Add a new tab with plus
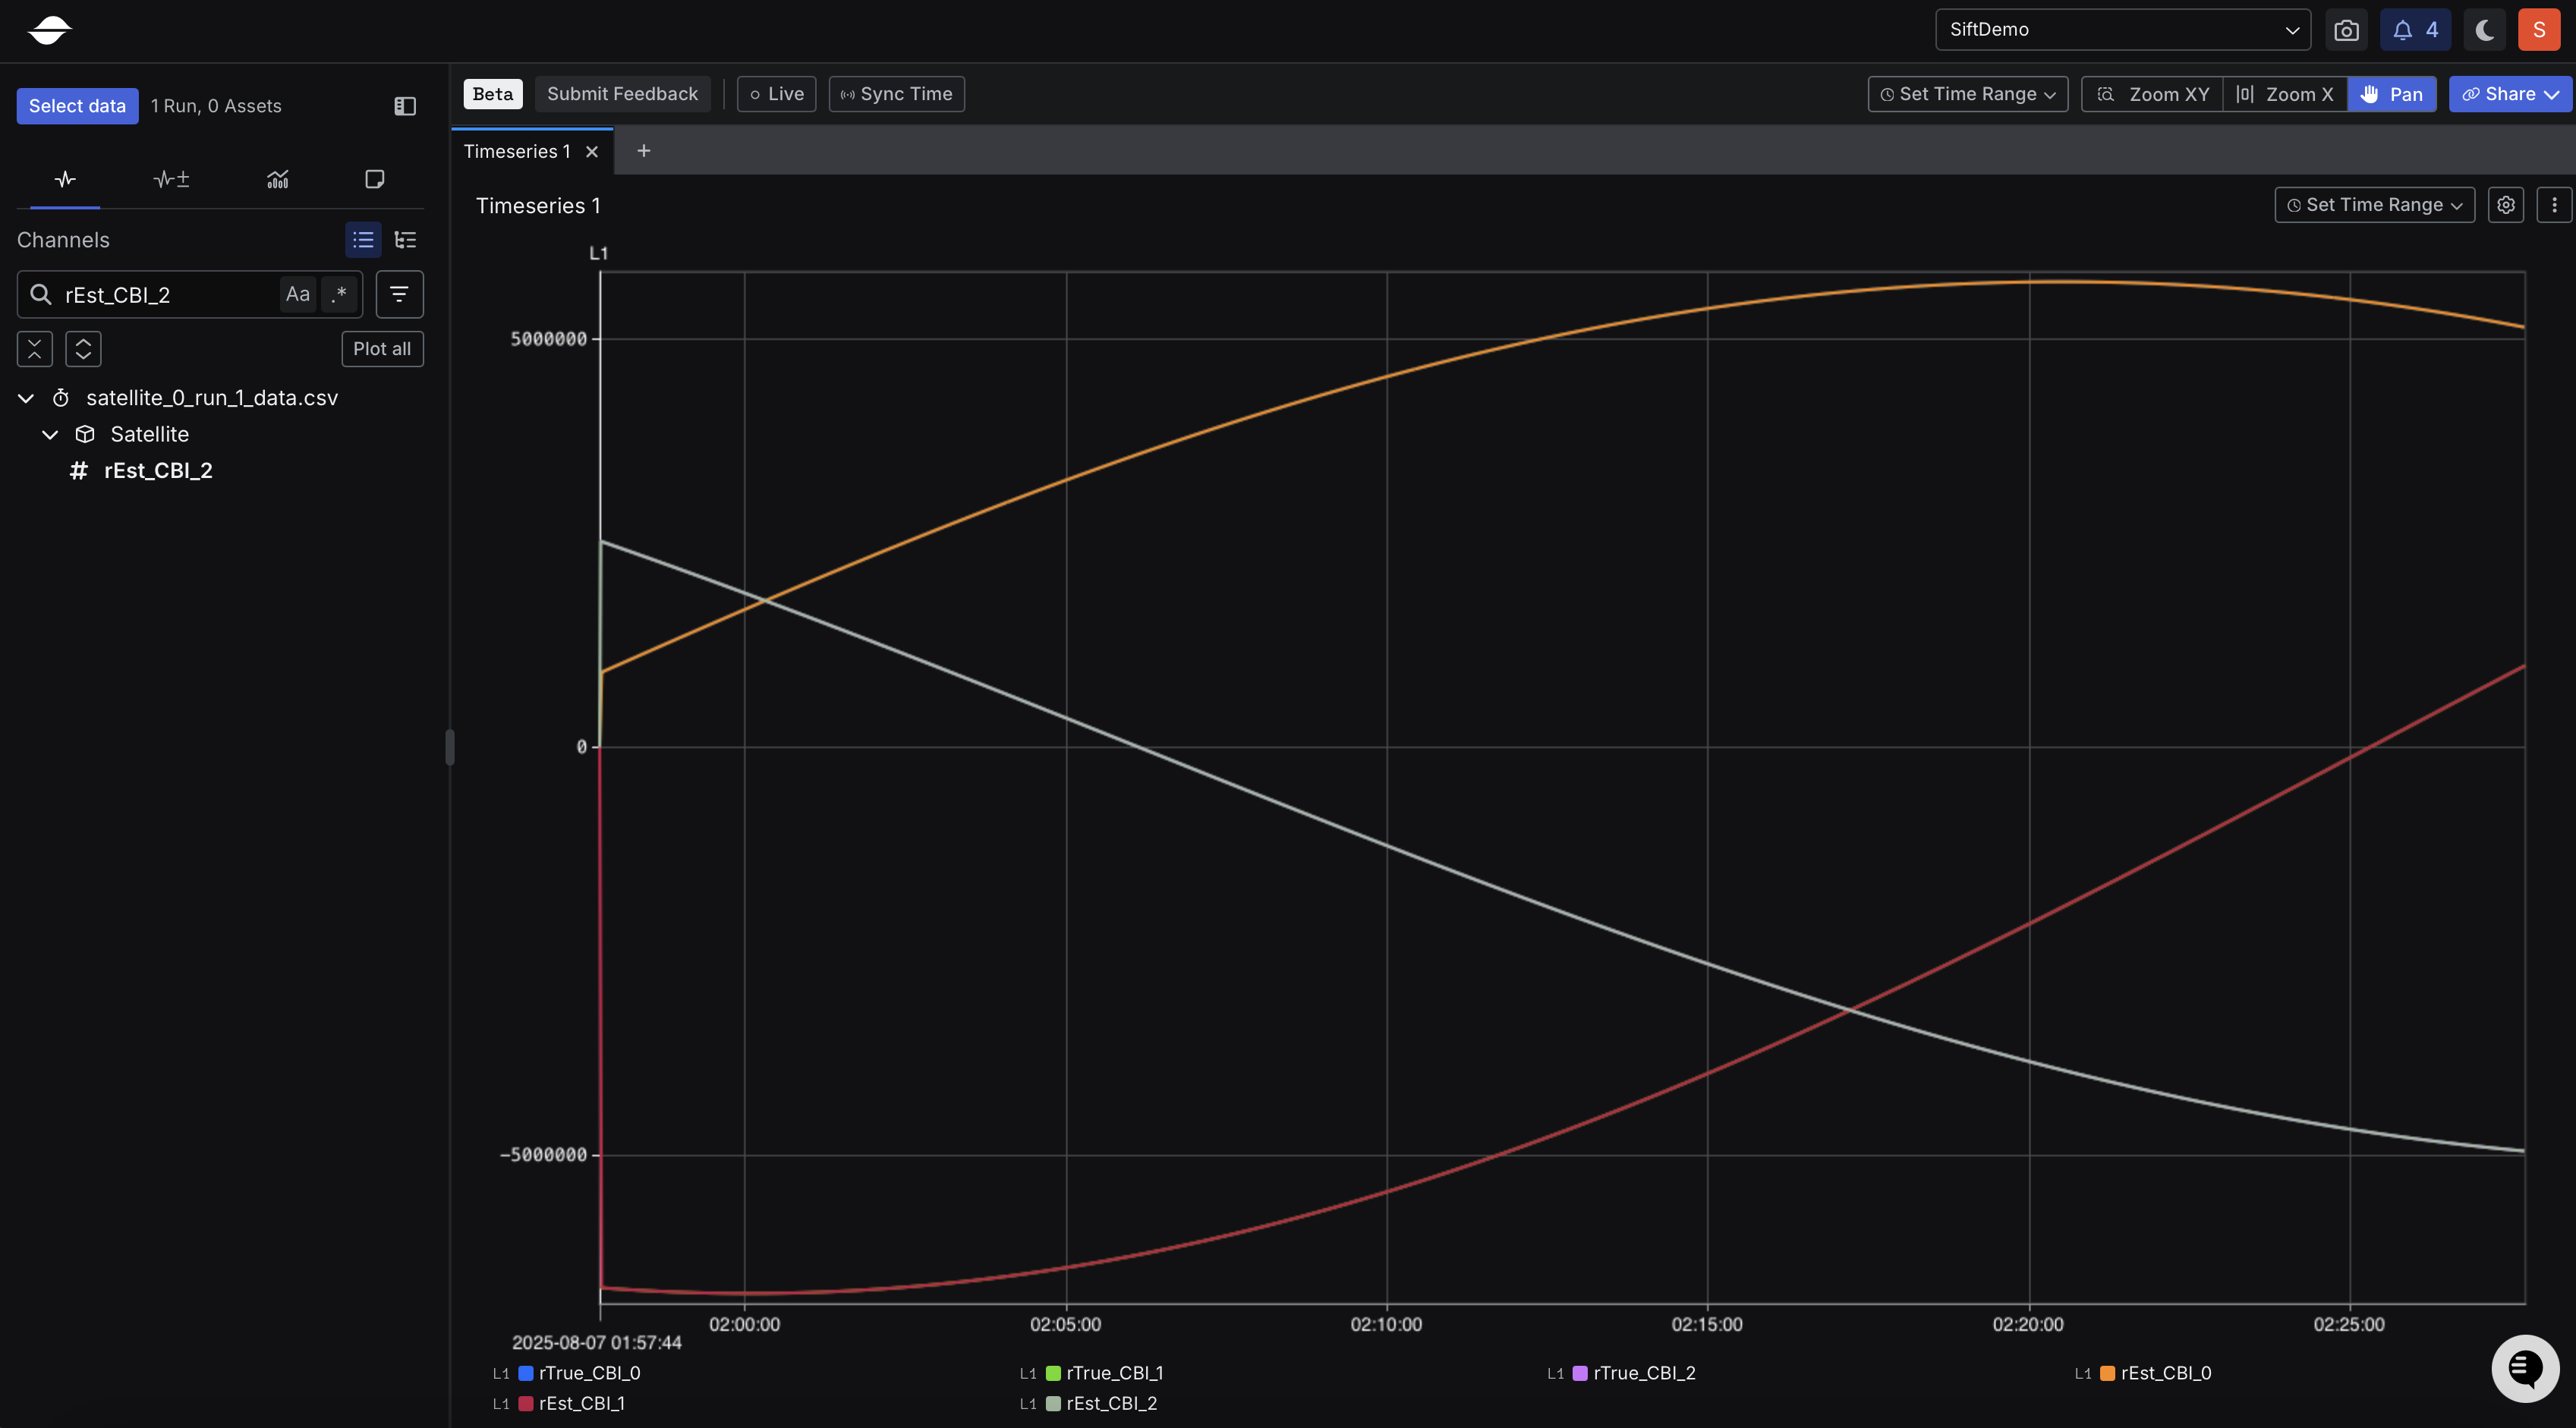Screen dimensions: 2576x1428 [644, 151]
